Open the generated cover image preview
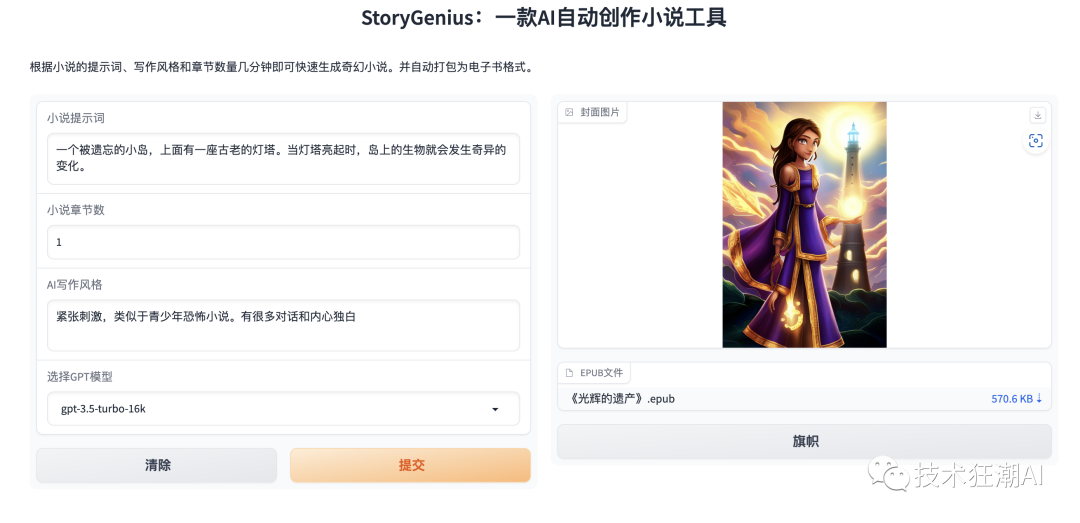The image size is (1080, 523). [804, 224]
